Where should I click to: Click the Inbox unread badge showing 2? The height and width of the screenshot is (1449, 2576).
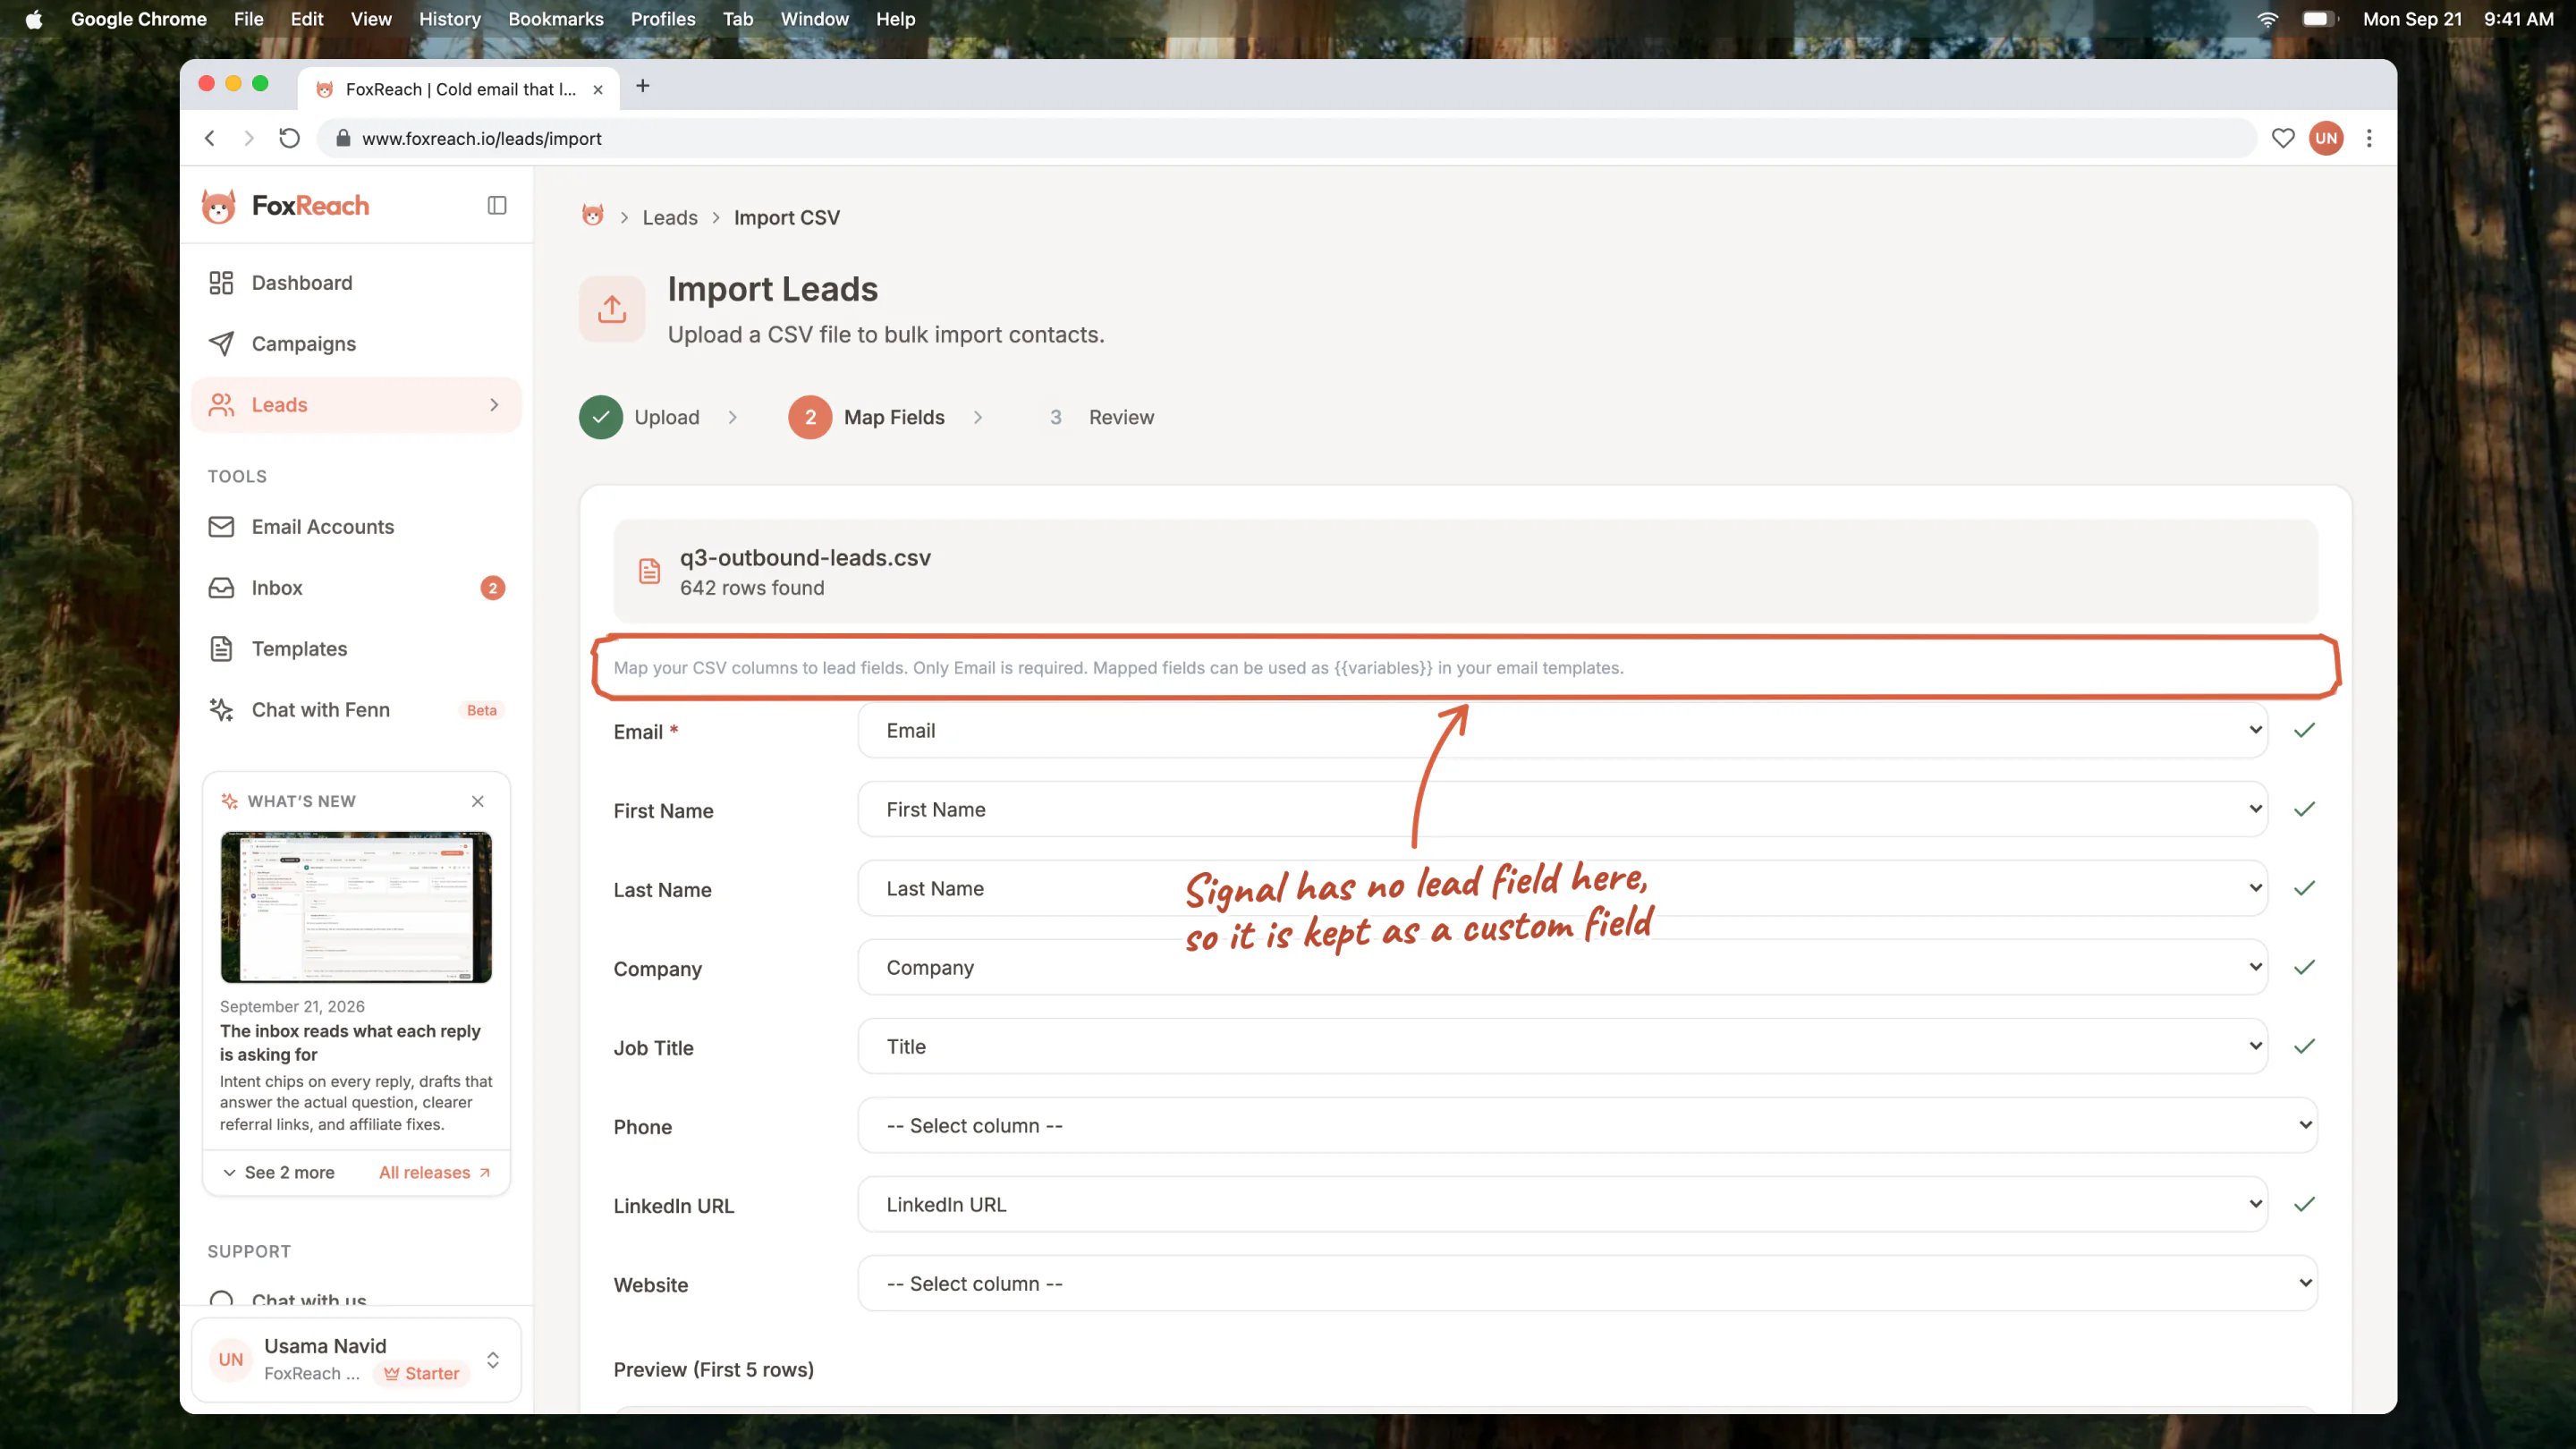pyautogui.click(x=492, y=588)
